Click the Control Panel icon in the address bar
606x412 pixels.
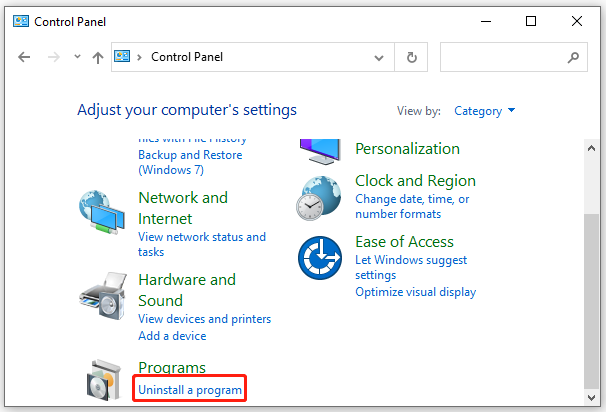click(122, 56)
